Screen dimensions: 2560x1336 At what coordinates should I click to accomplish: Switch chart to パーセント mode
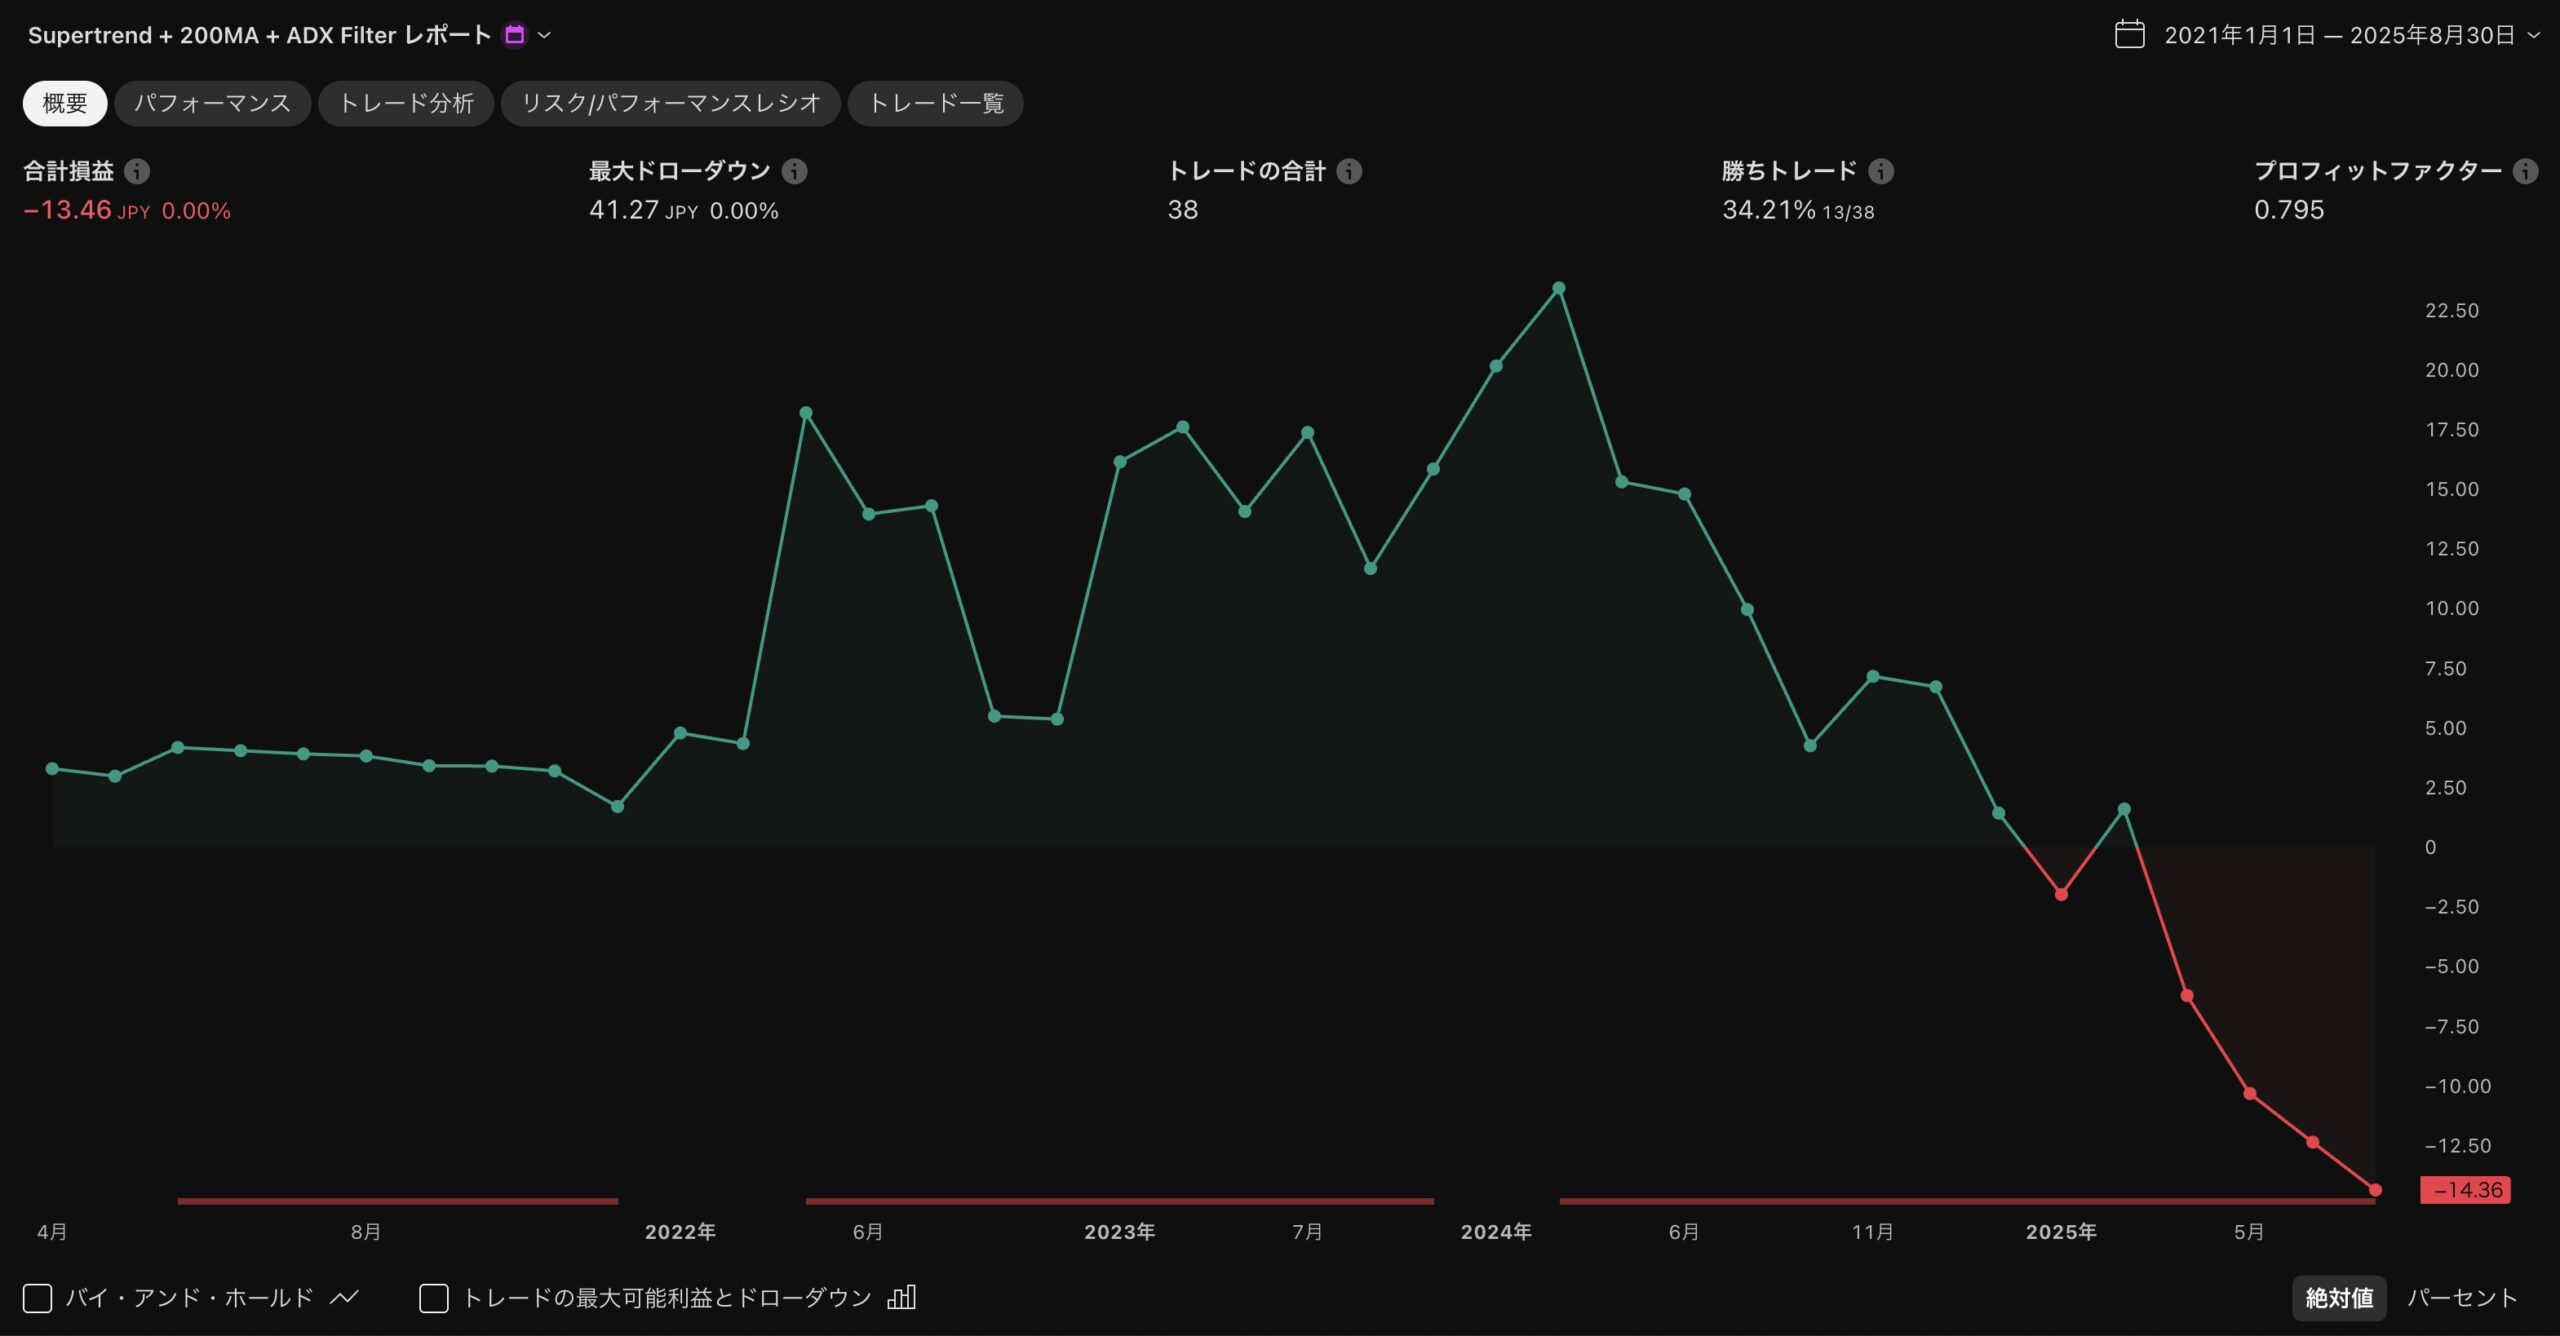pos(2461,1297)
